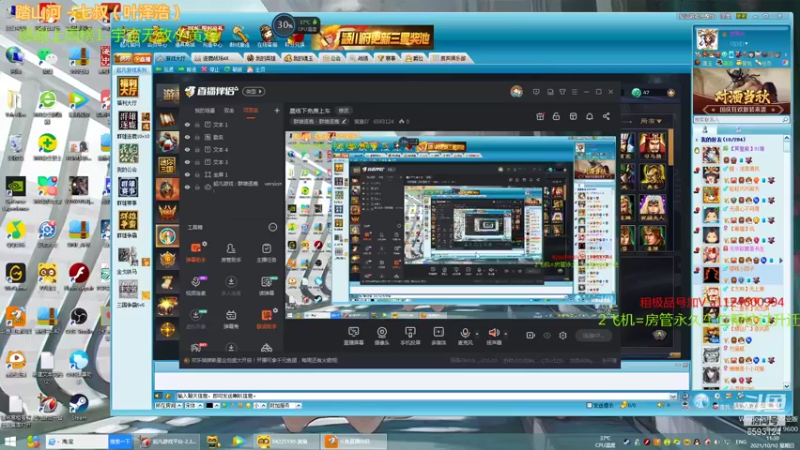Viewport: 800px width, 450px height.
Task: Open the Steam desktop shortcut
Action: pos(79,407)
